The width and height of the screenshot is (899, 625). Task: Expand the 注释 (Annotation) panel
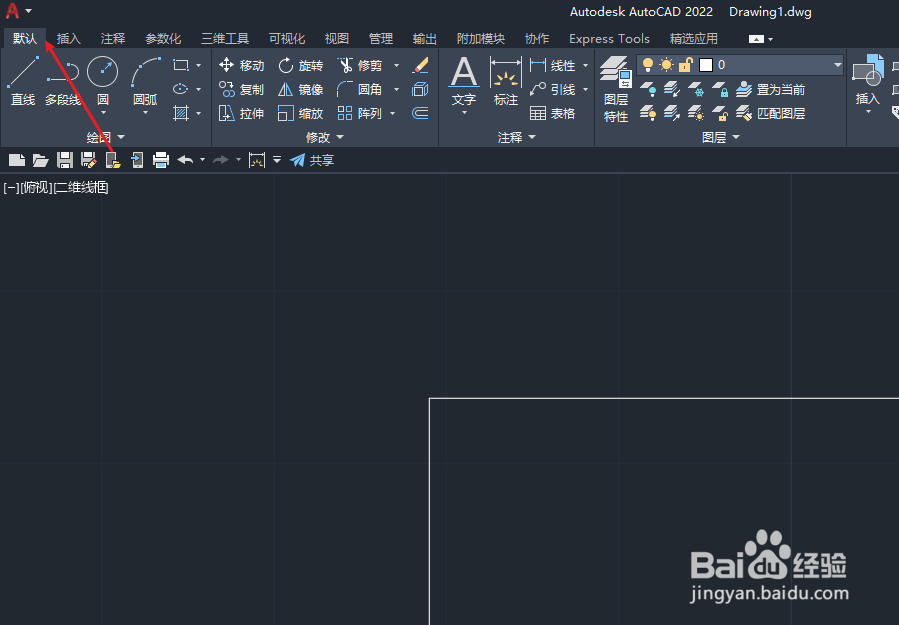(x=517, y=137)
